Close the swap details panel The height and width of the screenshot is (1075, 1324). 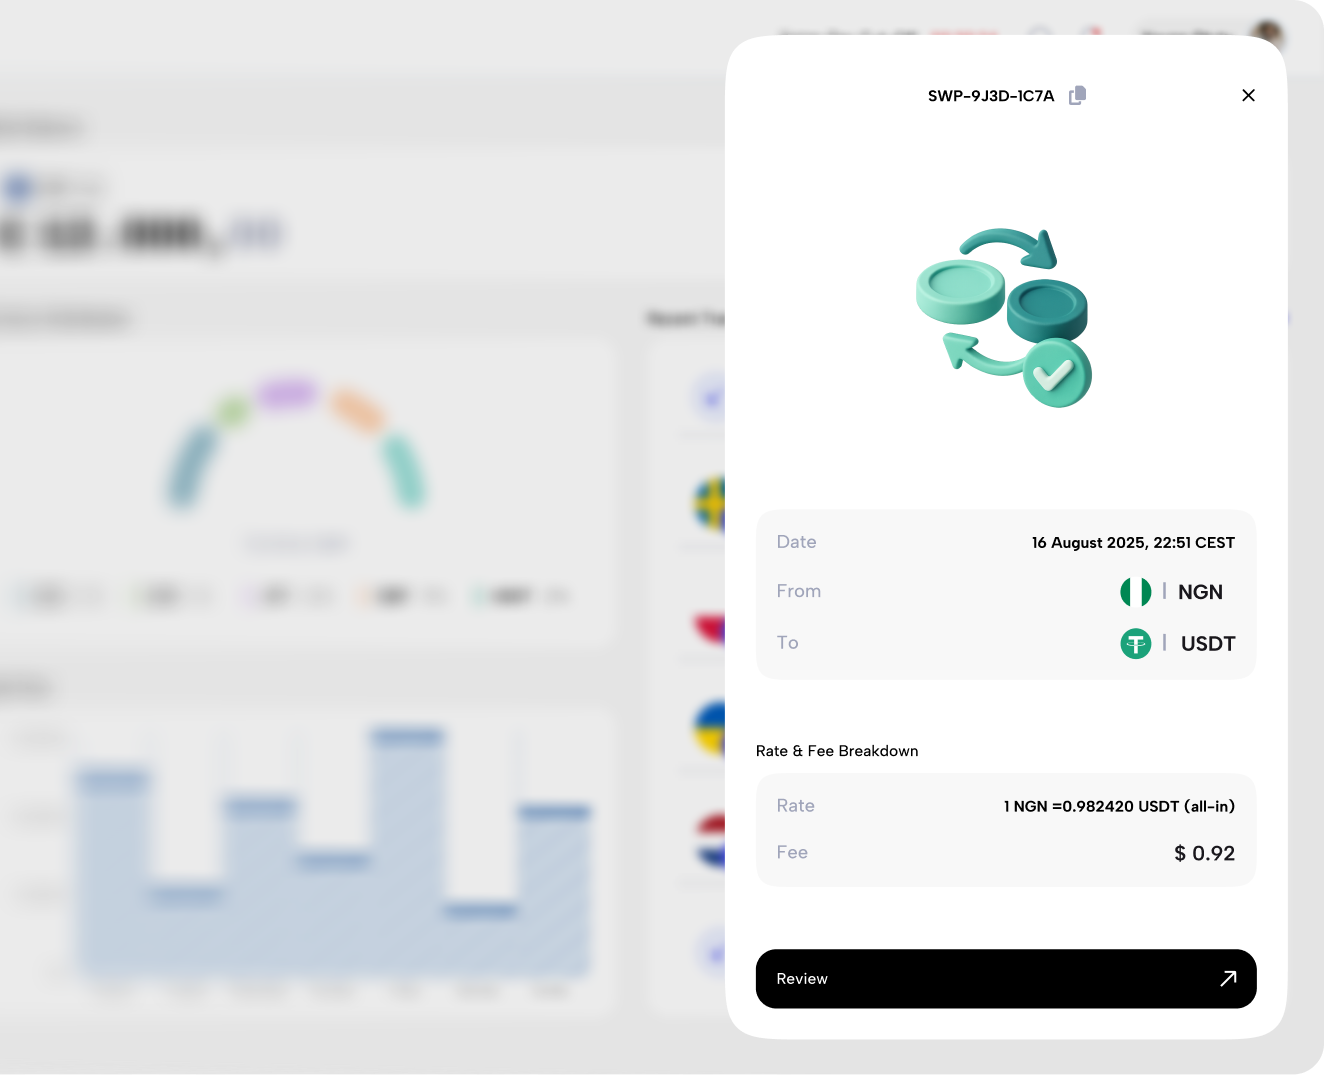pos(1248,95)
